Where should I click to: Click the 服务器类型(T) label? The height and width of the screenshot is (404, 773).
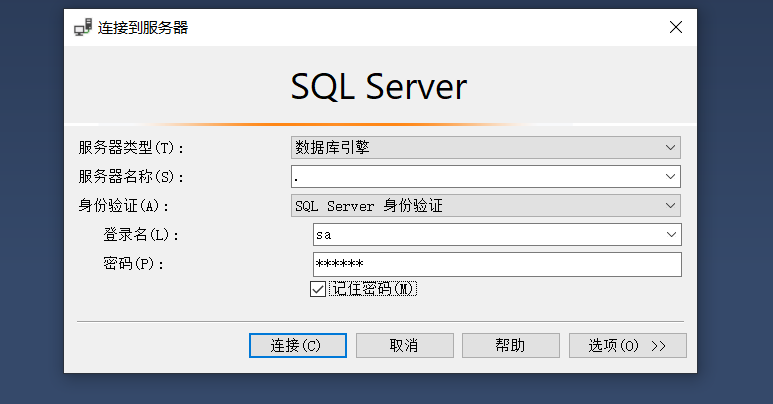point(131,147)
